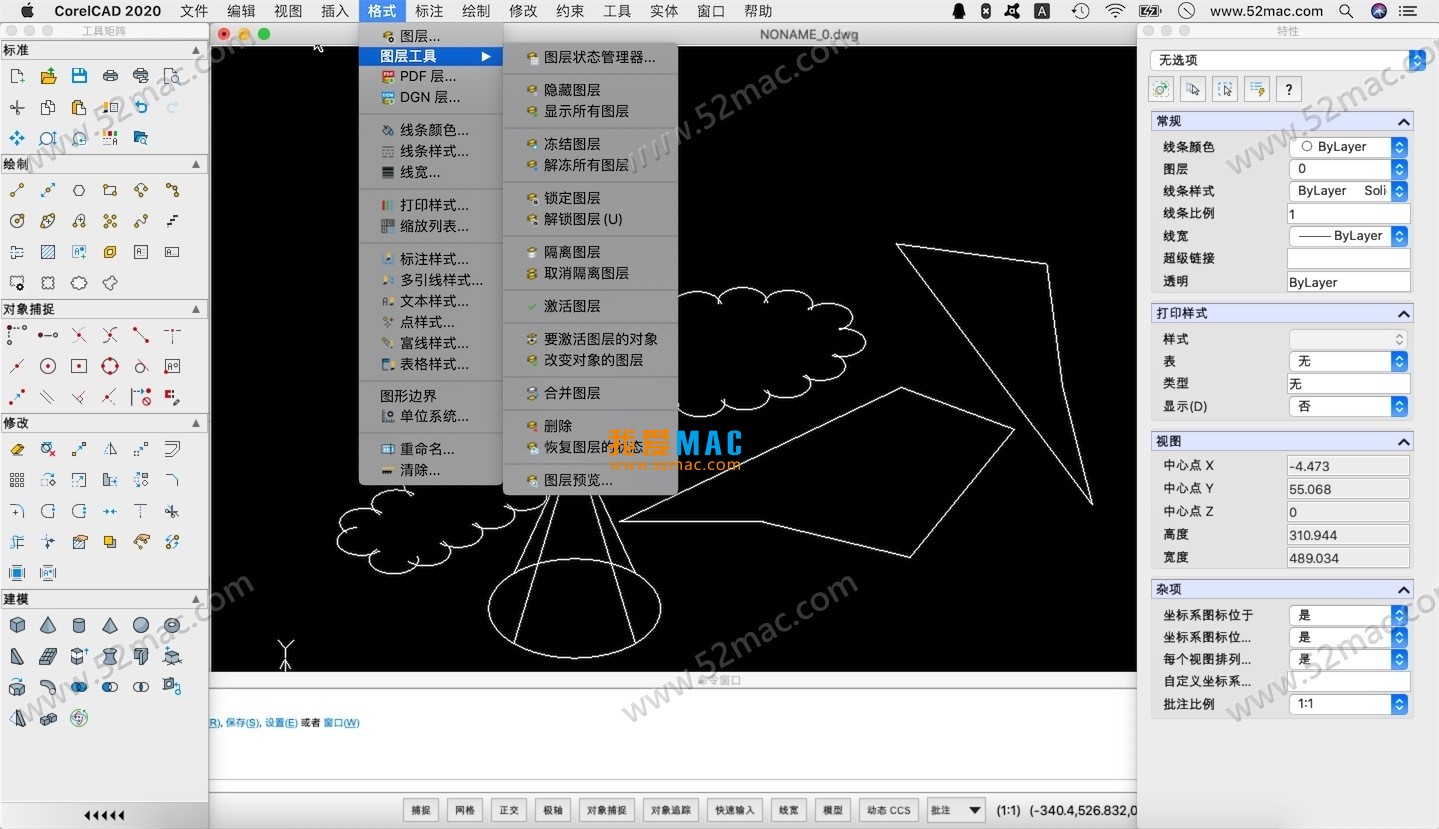Click the 透明 ByLayer field
The width and height of the screenshot is (1439, 829).
1348,282
